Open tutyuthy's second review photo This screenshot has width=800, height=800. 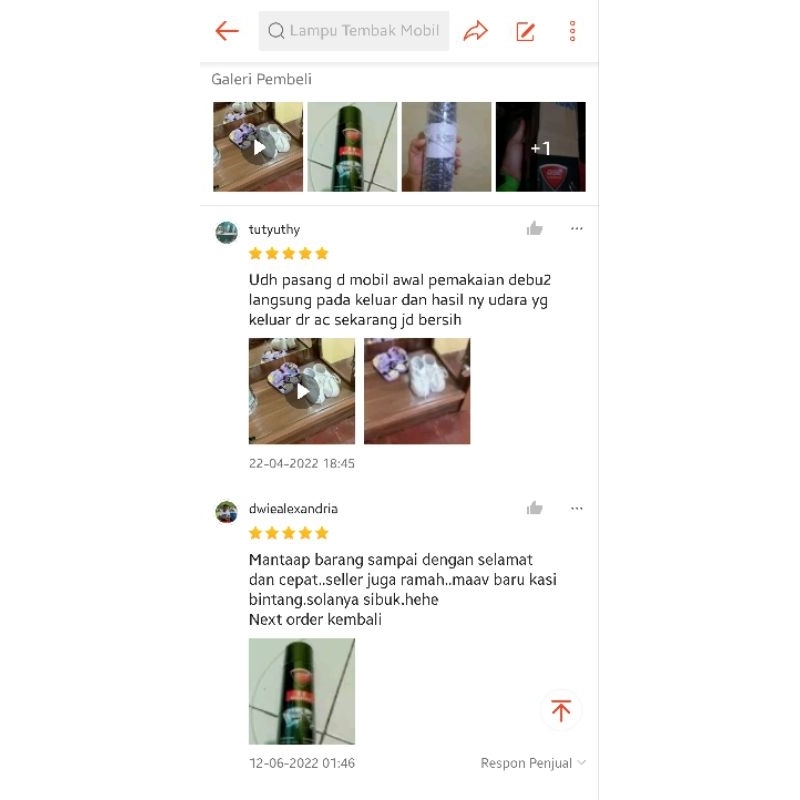pos(417,391)
